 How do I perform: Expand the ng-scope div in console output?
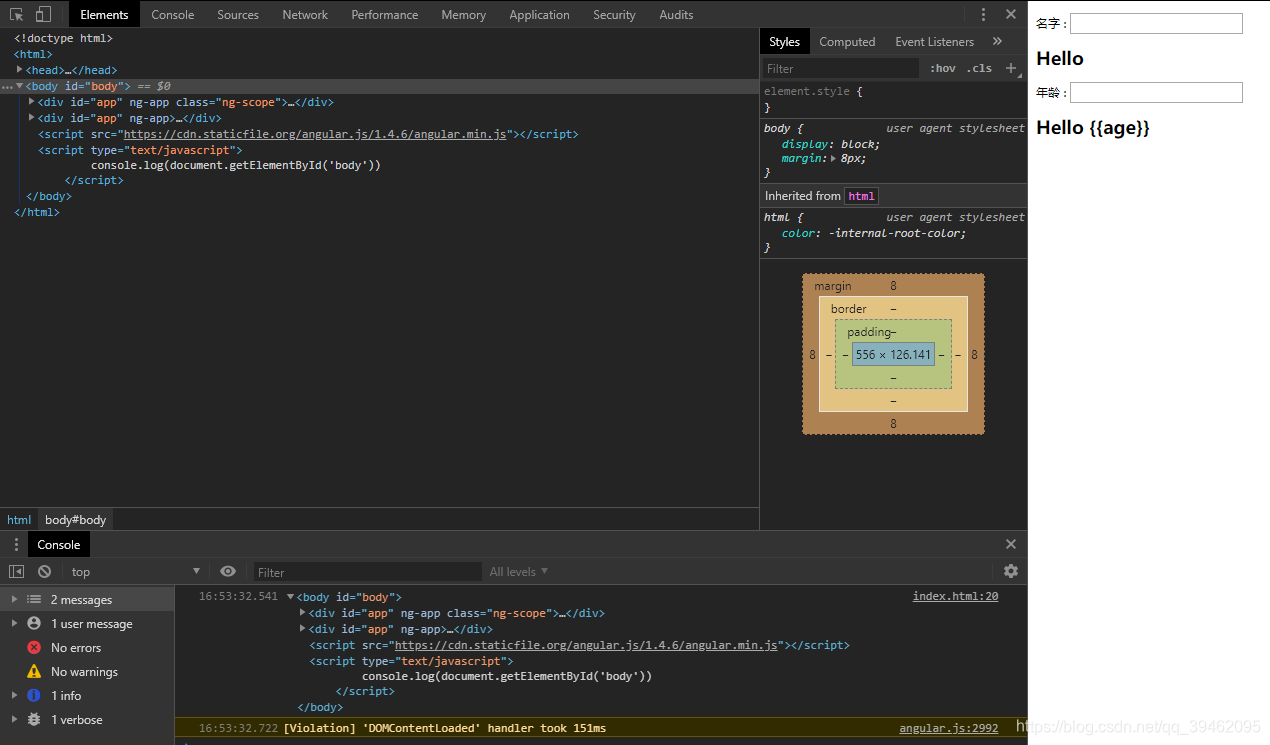coord(303,613)
